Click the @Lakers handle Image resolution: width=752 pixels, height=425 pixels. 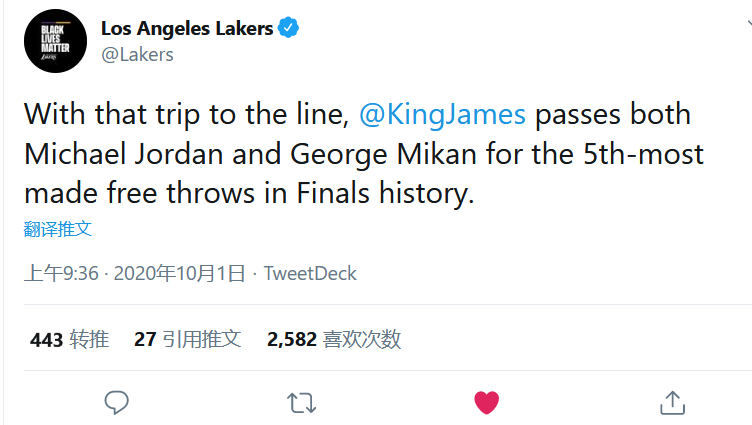pyautogui.click(x=137, y=55)
